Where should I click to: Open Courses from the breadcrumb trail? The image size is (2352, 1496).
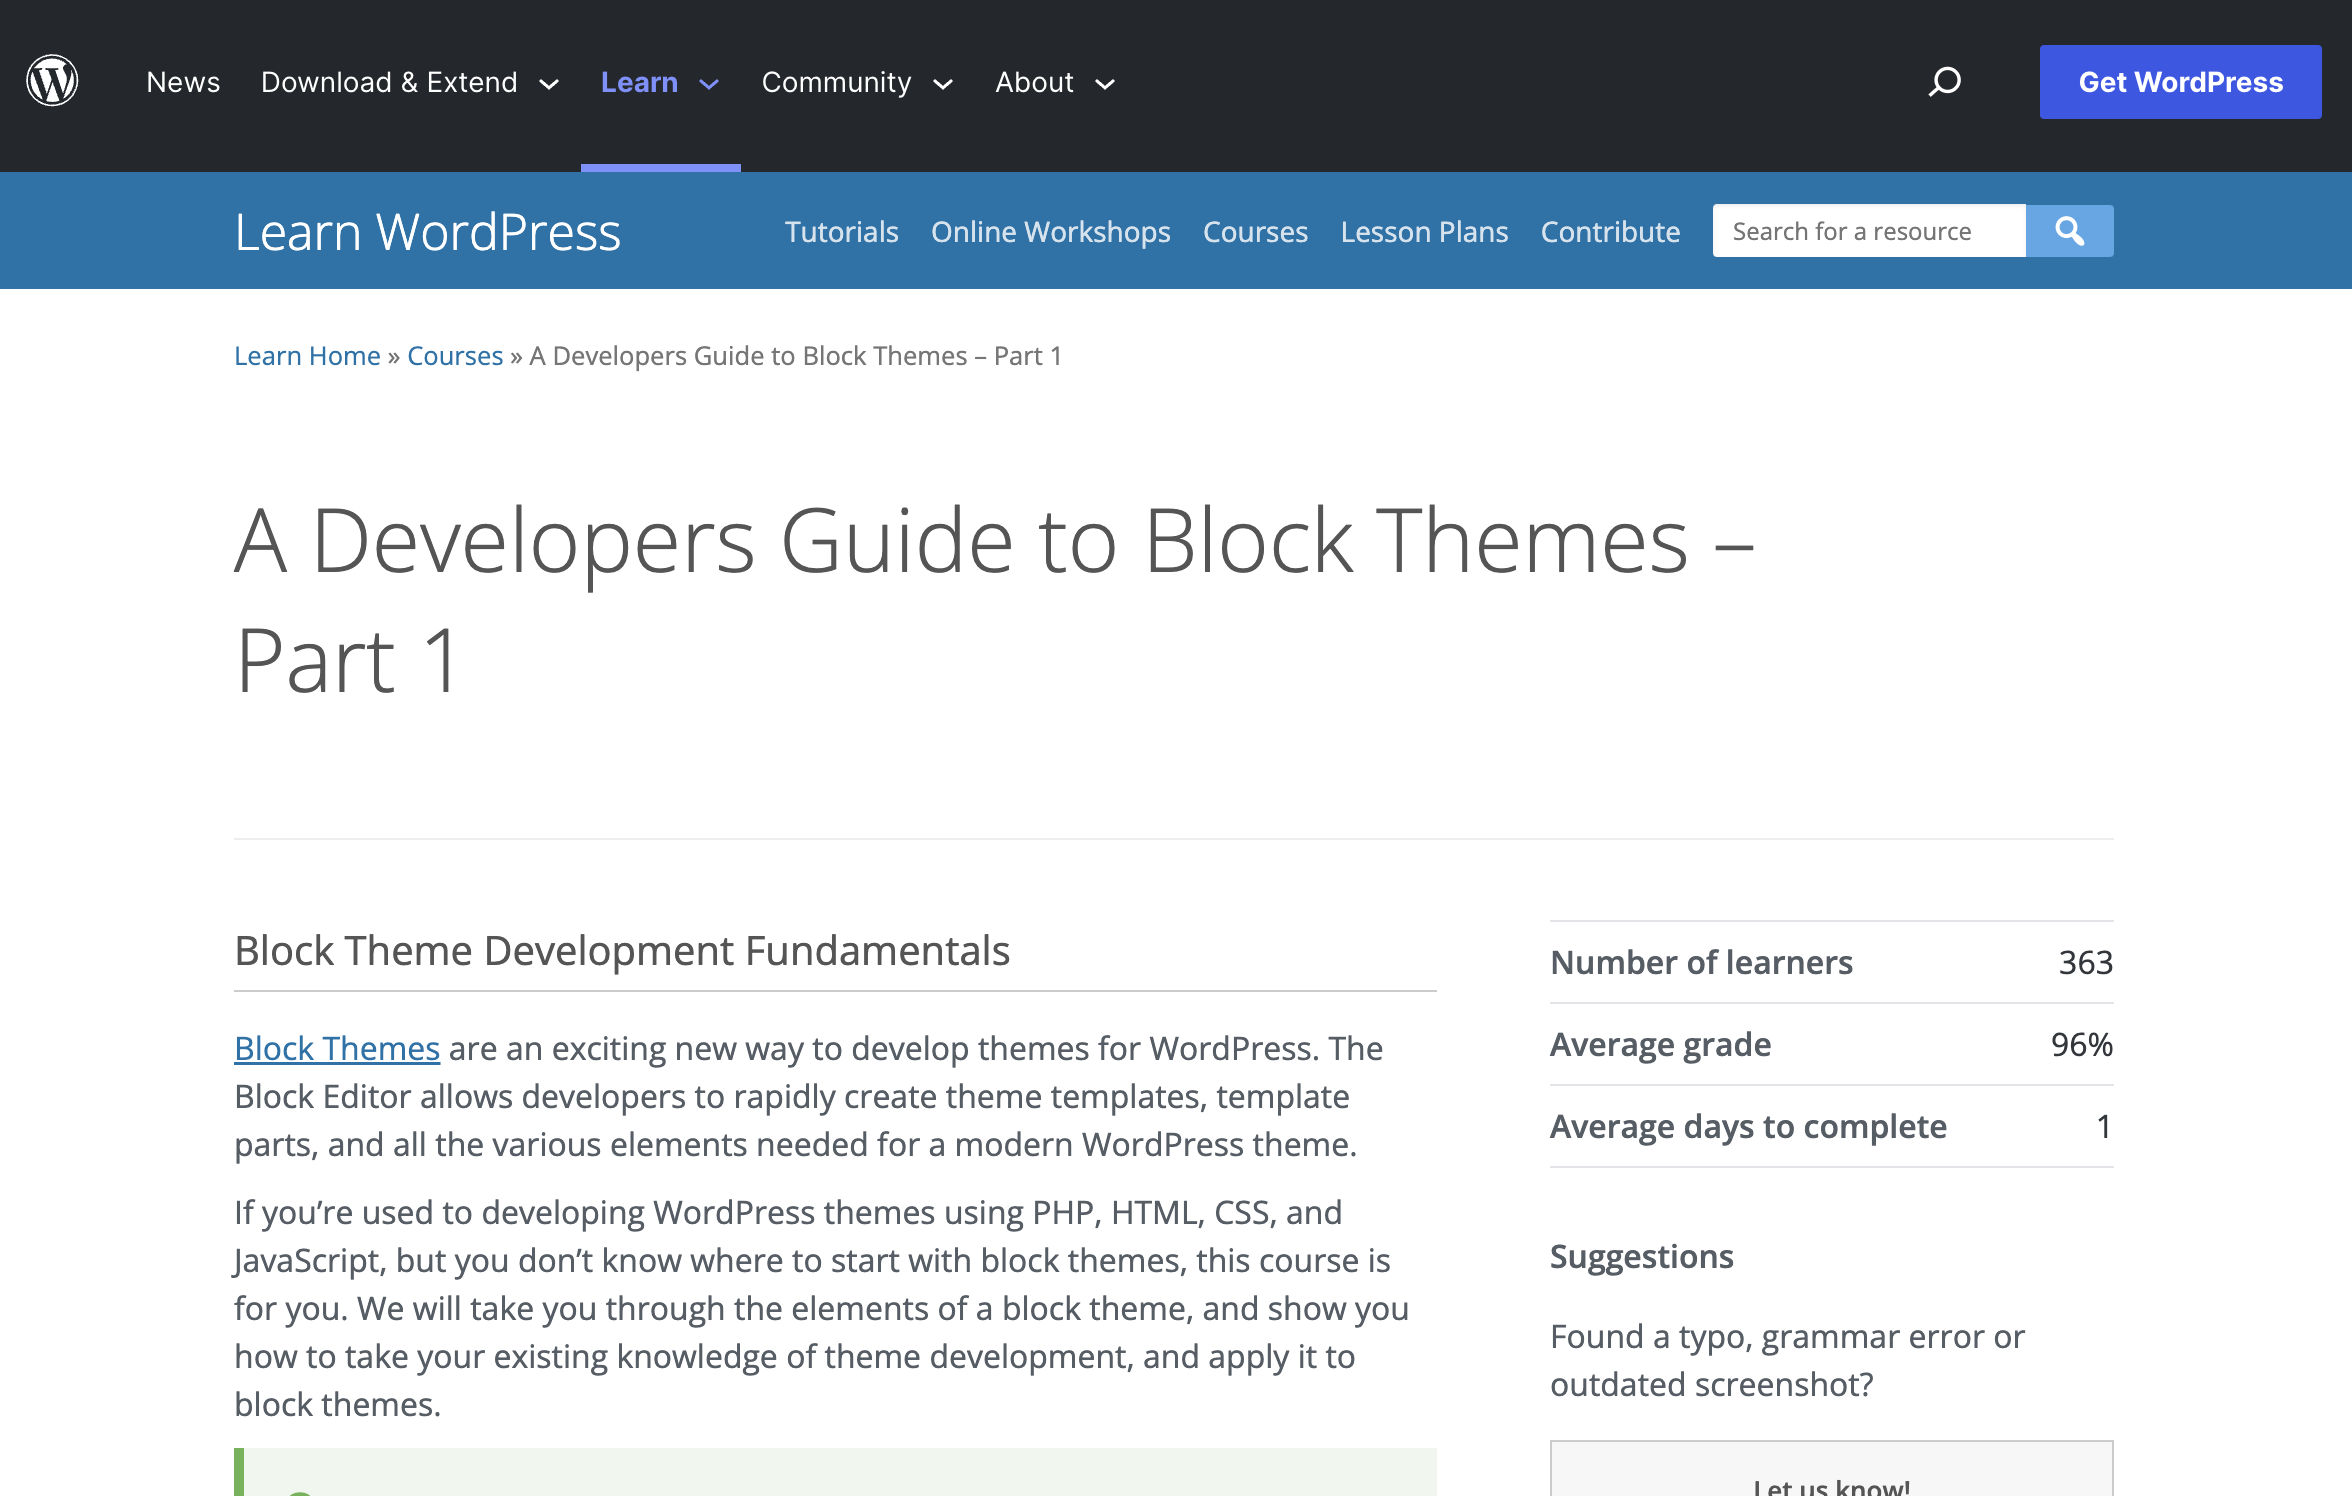pos(455,355)
